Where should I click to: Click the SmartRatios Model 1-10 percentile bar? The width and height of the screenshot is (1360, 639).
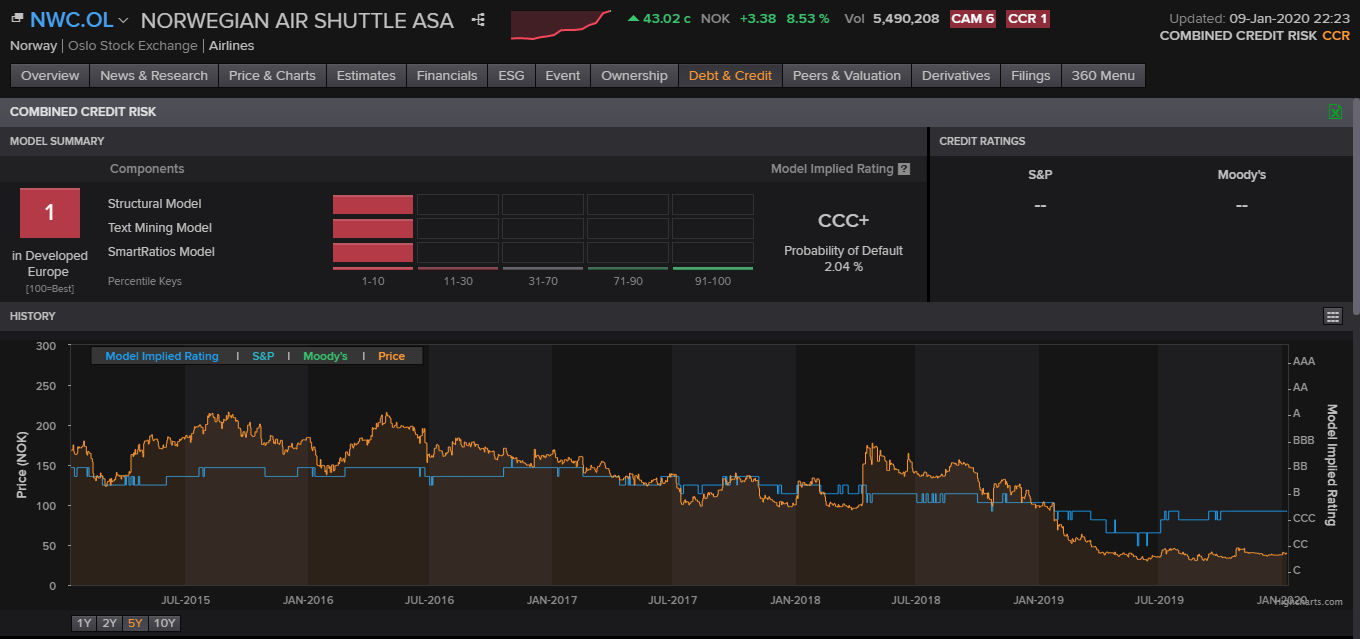tap(373, 252)
